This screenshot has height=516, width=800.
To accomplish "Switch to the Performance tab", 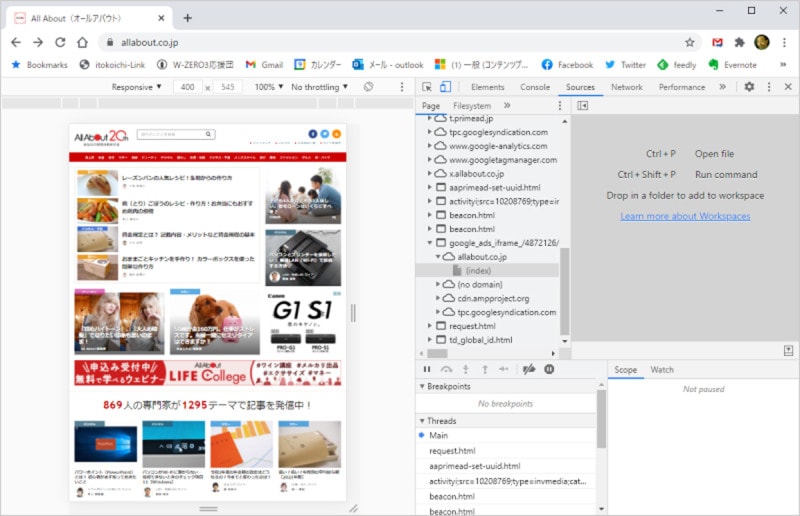I will click(x=682, y=87).
